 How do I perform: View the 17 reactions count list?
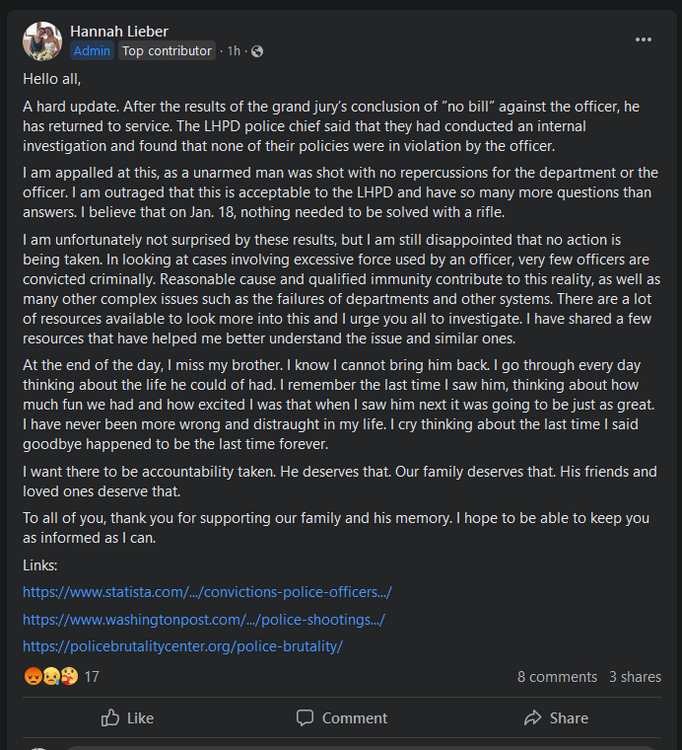[92, 677]
